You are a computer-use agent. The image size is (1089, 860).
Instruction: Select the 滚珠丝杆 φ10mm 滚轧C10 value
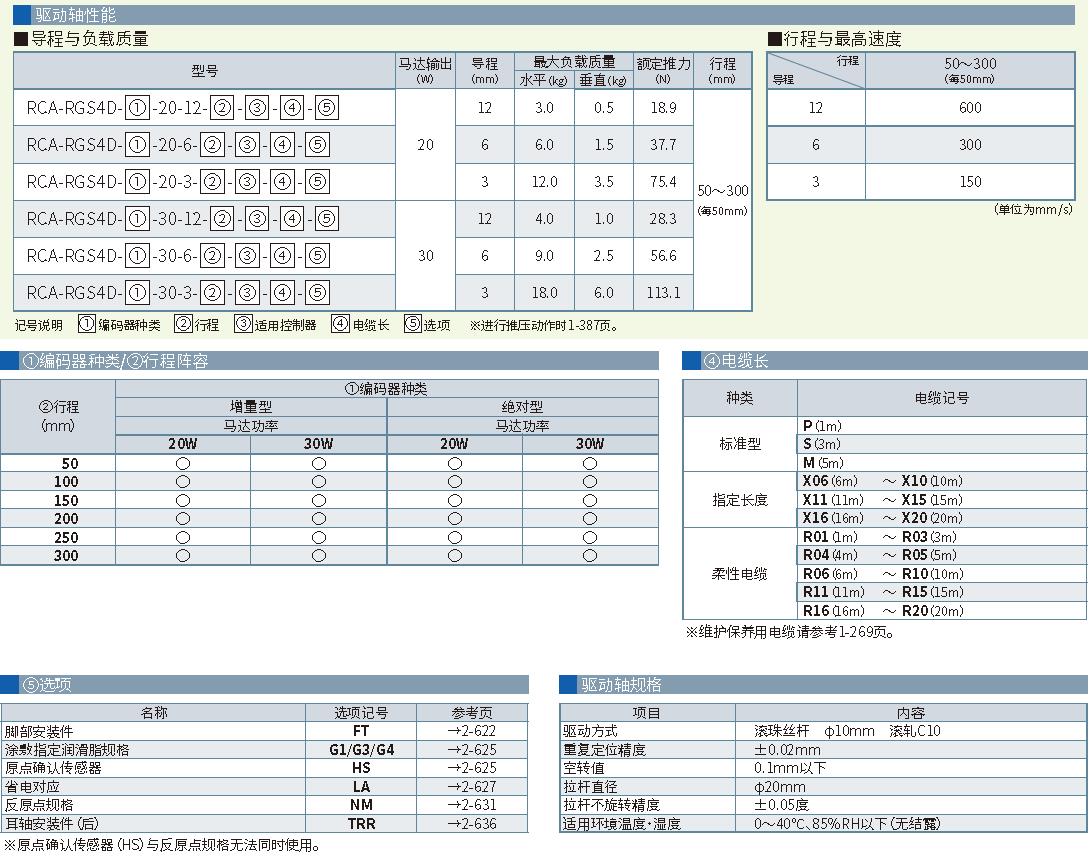(847, 731)
